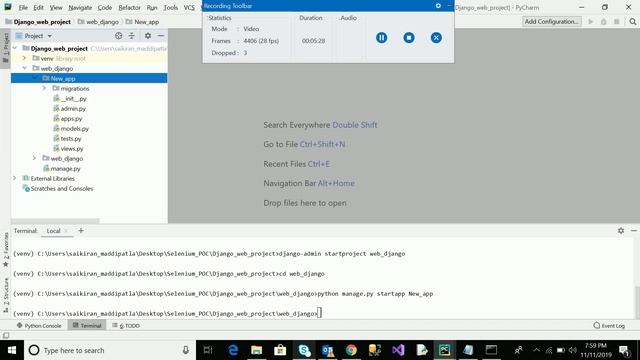Hide the Terminal panel

click(x=633, y=231)
